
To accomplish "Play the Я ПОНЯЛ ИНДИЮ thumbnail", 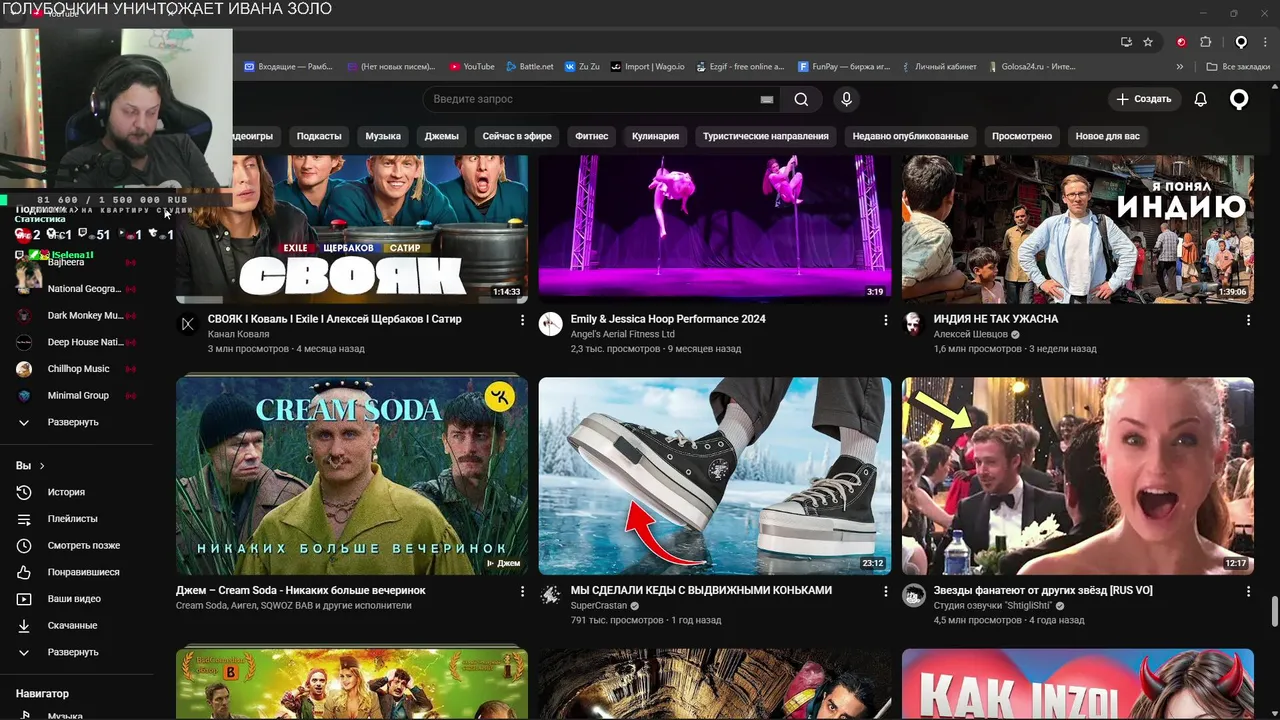I will coord(1078,229).
